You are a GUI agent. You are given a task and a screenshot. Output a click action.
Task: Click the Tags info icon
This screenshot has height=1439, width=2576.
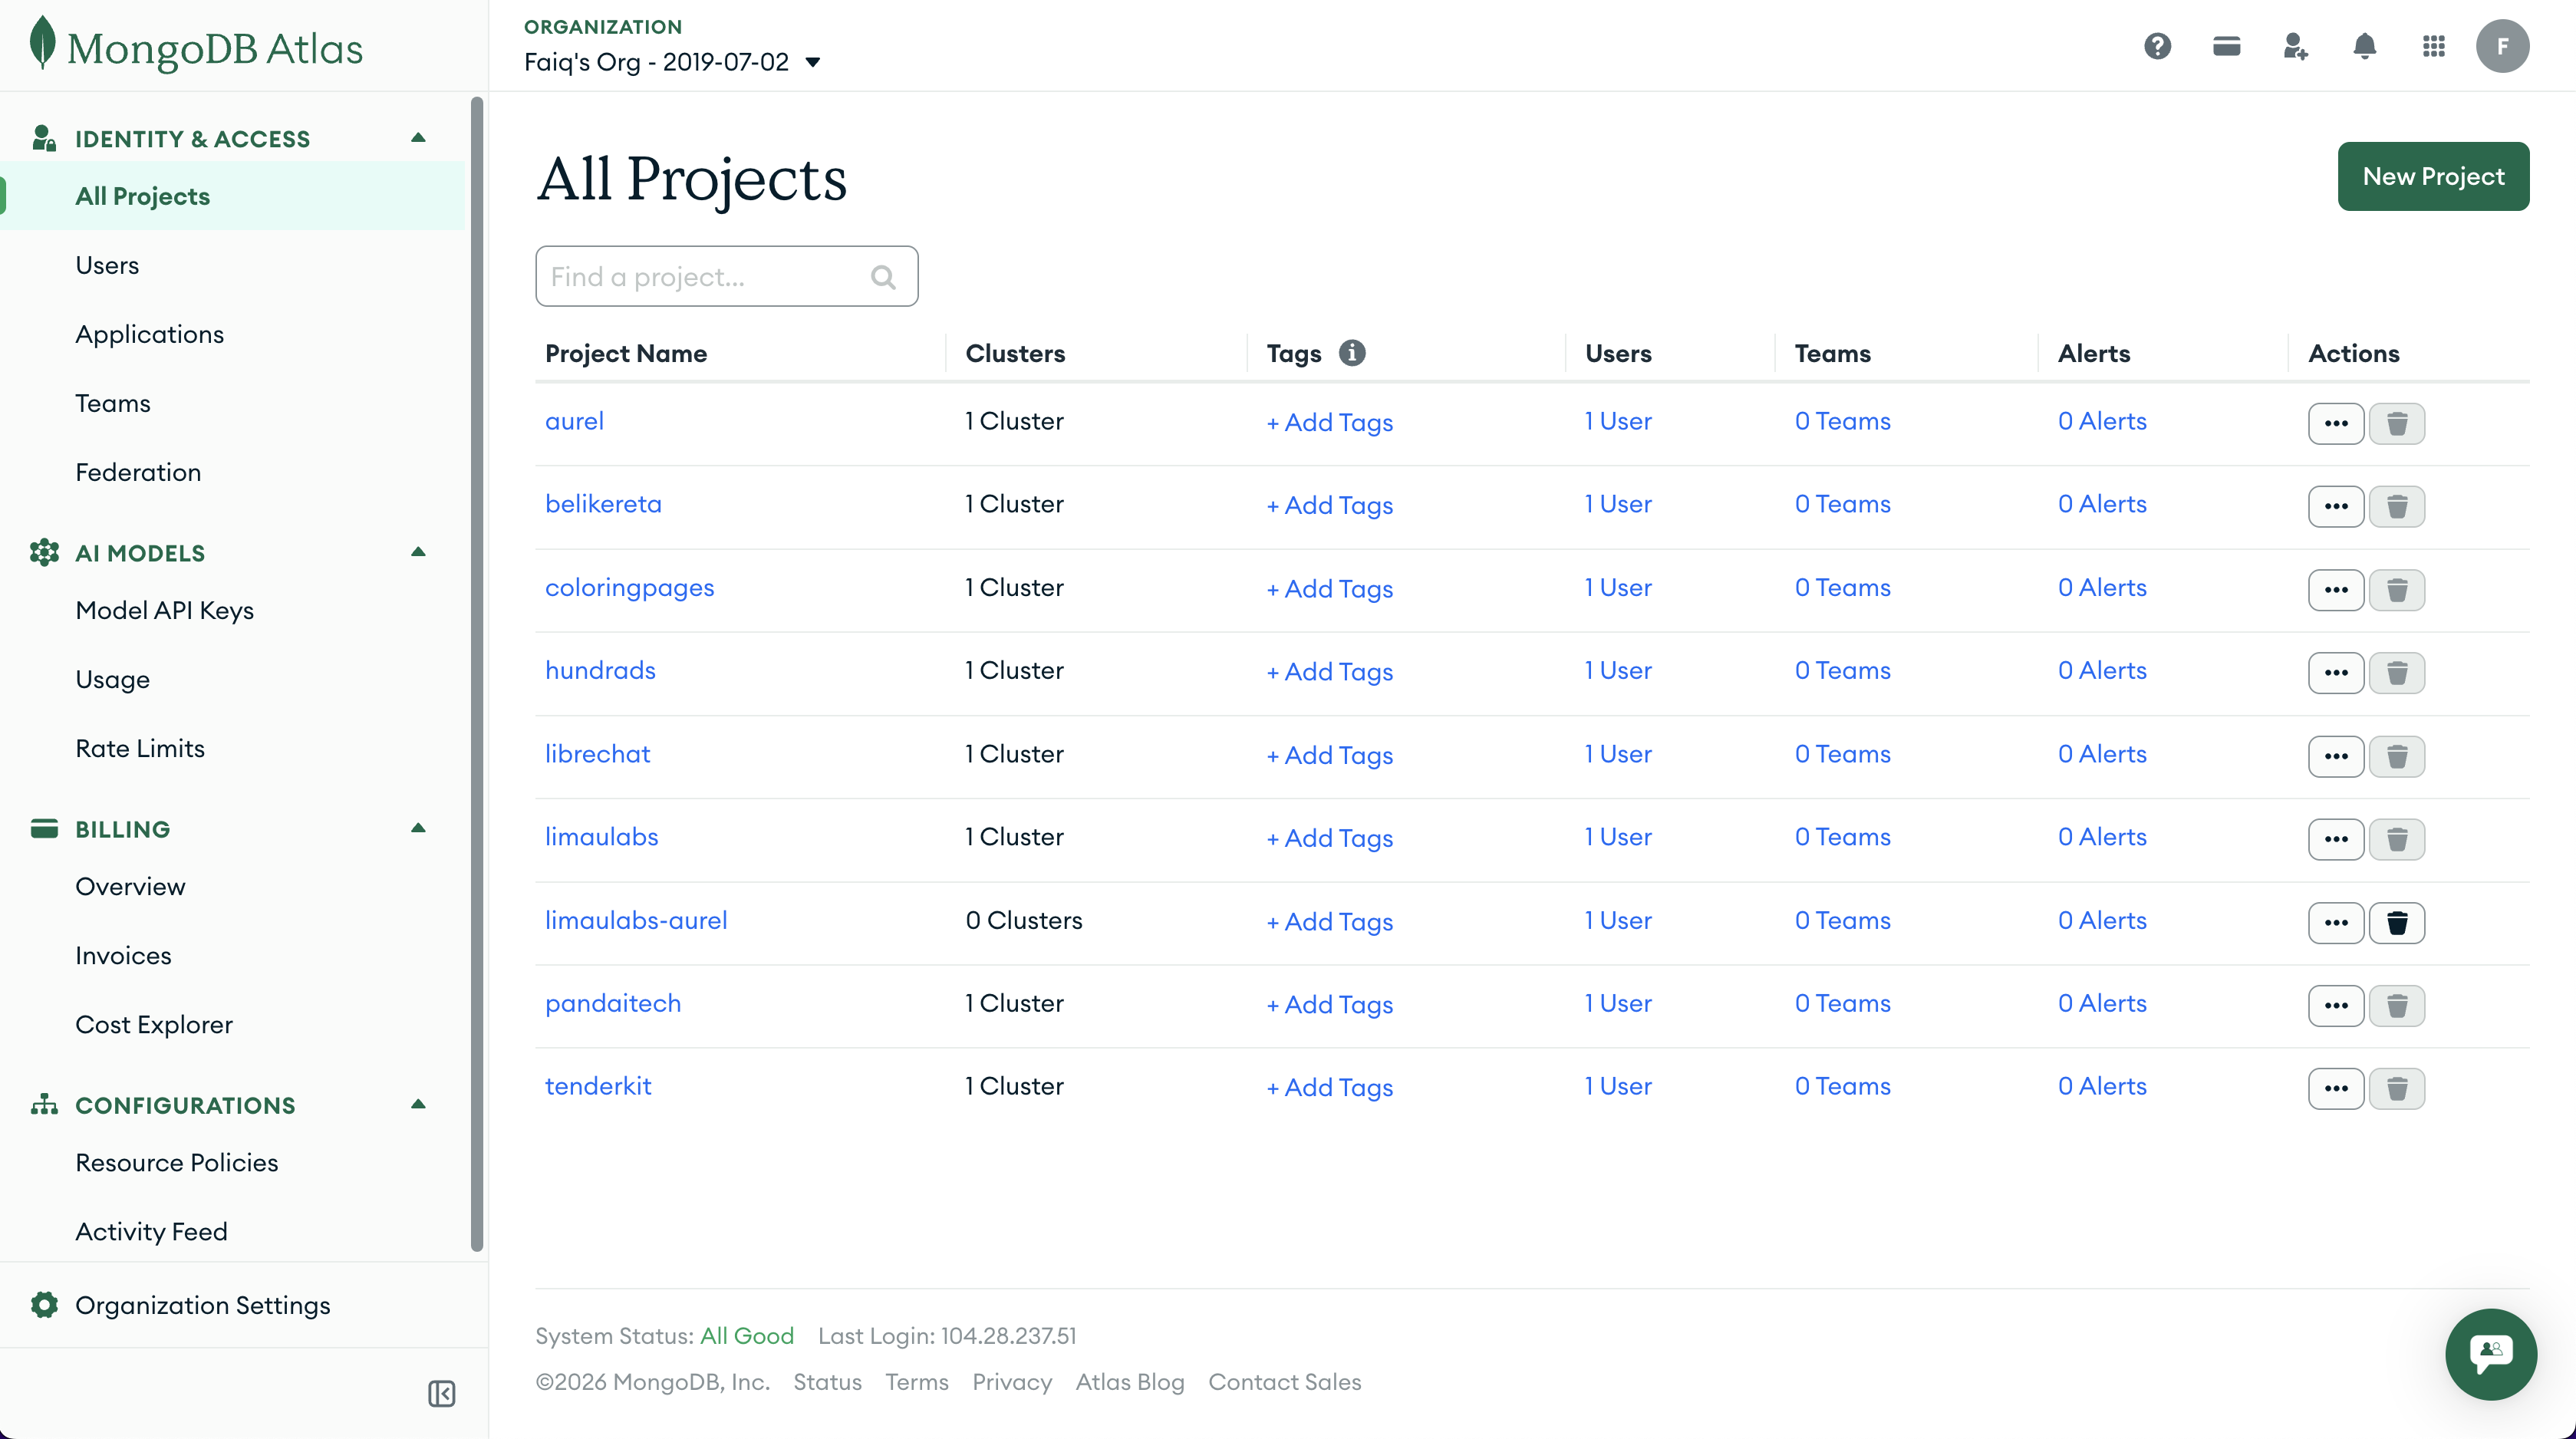point(1352,353)
